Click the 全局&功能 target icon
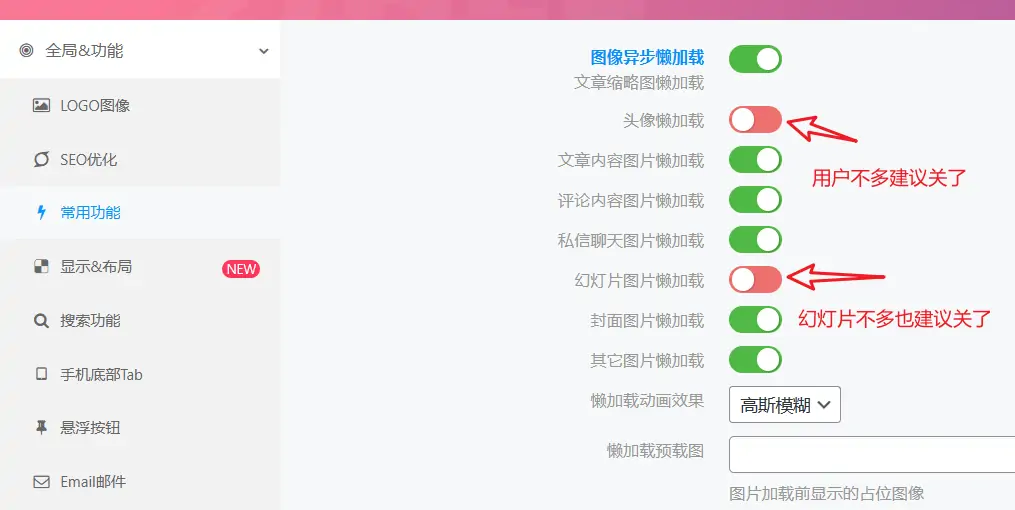 tap(26, 50)
